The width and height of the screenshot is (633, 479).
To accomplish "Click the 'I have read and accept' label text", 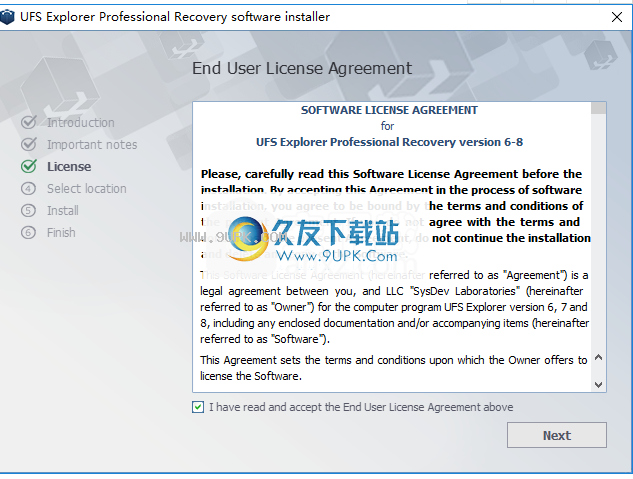I will click(x=361, y=407).
